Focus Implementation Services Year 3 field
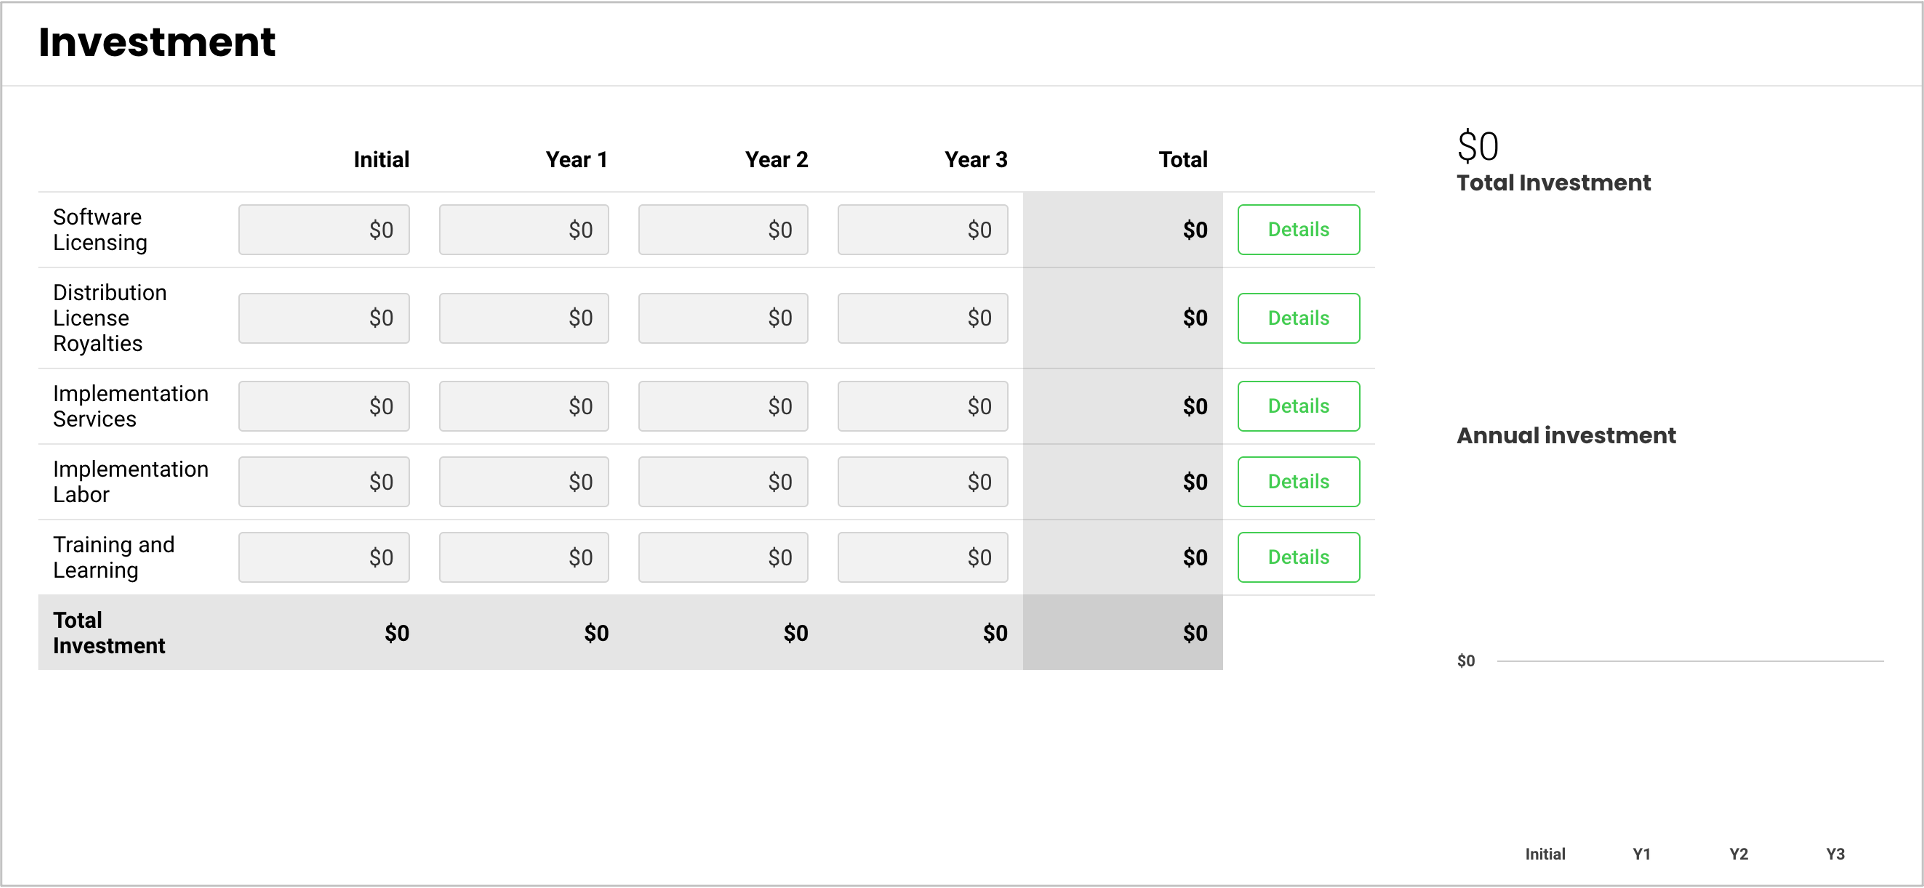Screen dimensions: 1924x888 coord(923,406)
